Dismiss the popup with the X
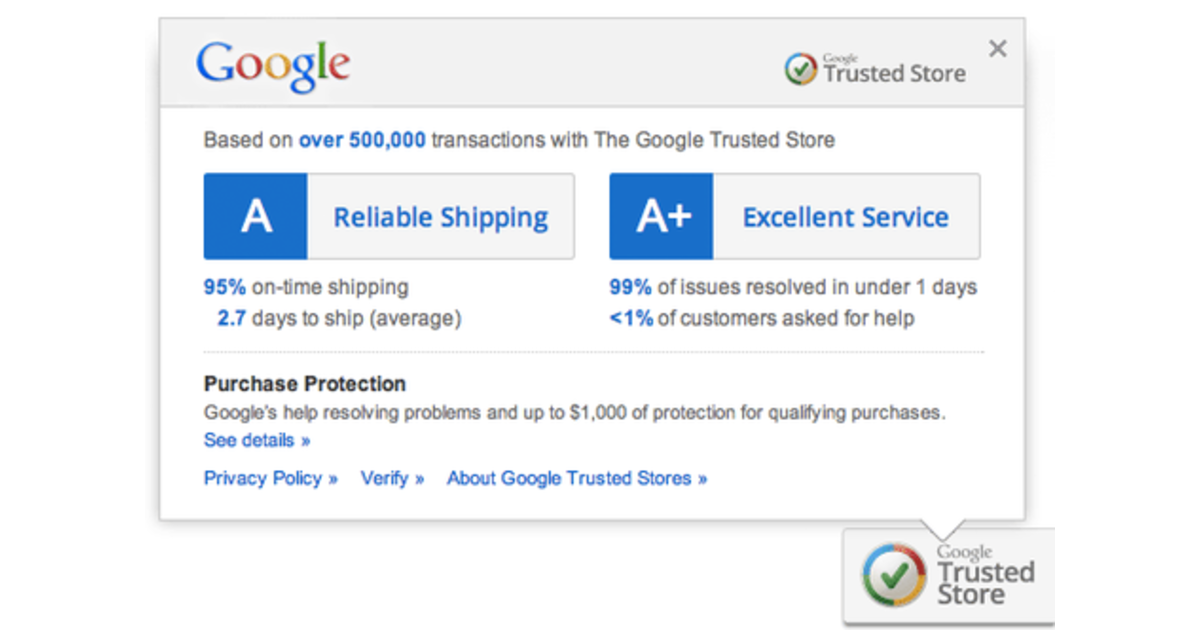The image size is (1200, 630). (x=997, y=48)
